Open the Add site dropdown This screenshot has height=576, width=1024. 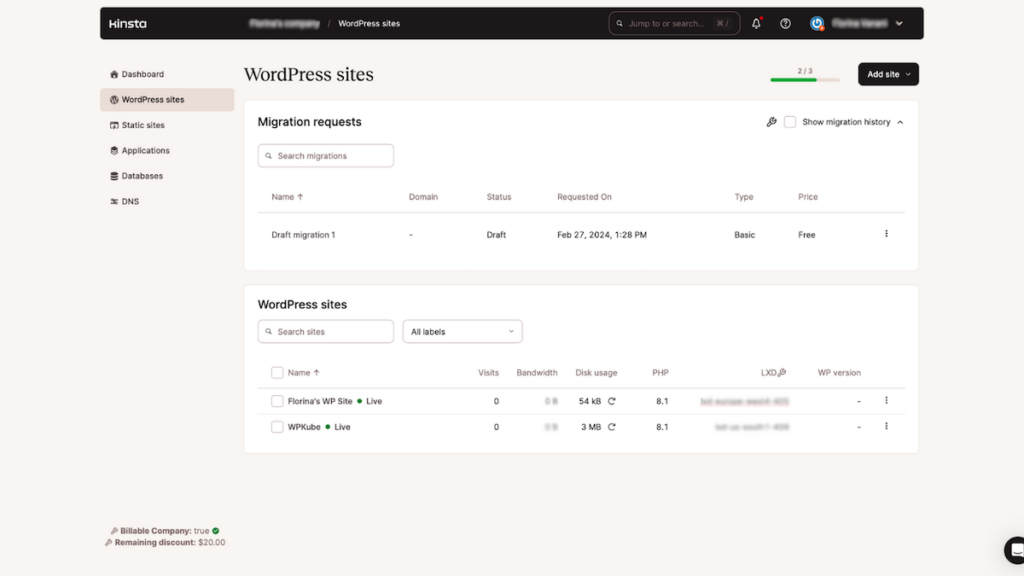(x=888, y=74)
